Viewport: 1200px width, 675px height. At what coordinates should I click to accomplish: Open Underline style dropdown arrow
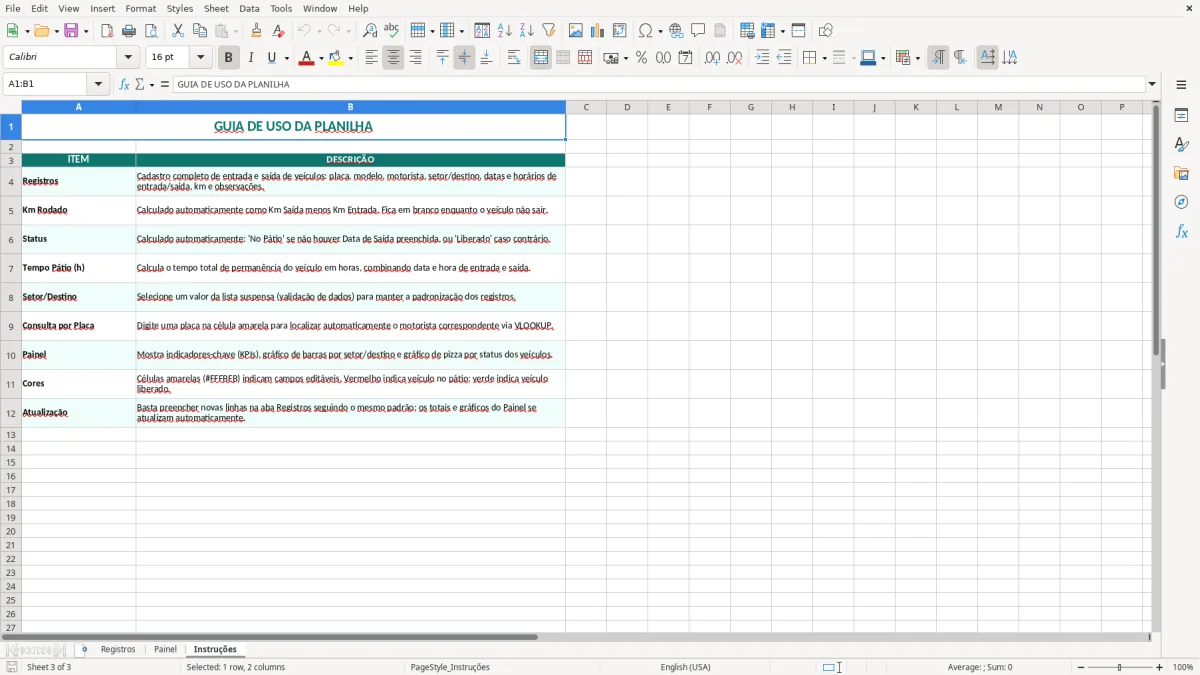tap(286, 58)
